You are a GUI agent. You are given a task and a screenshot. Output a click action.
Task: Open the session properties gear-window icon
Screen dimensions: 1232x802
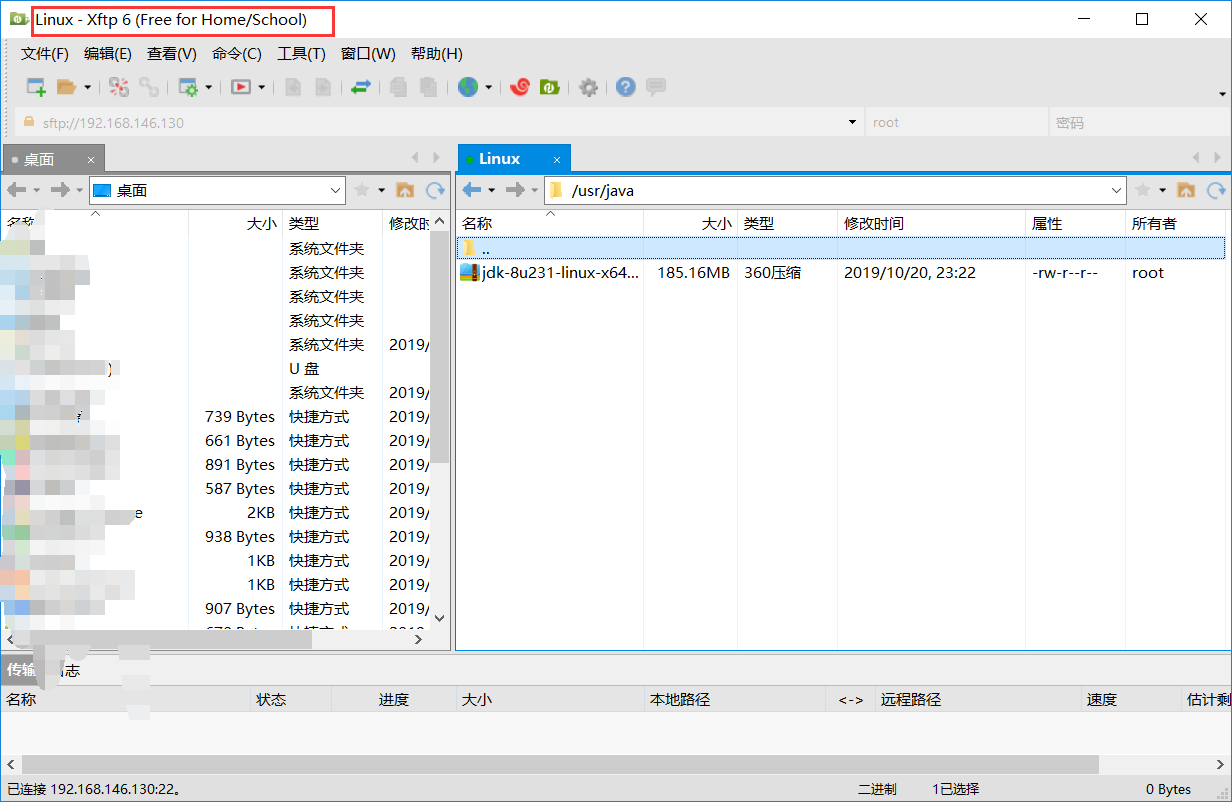point(188,87)
